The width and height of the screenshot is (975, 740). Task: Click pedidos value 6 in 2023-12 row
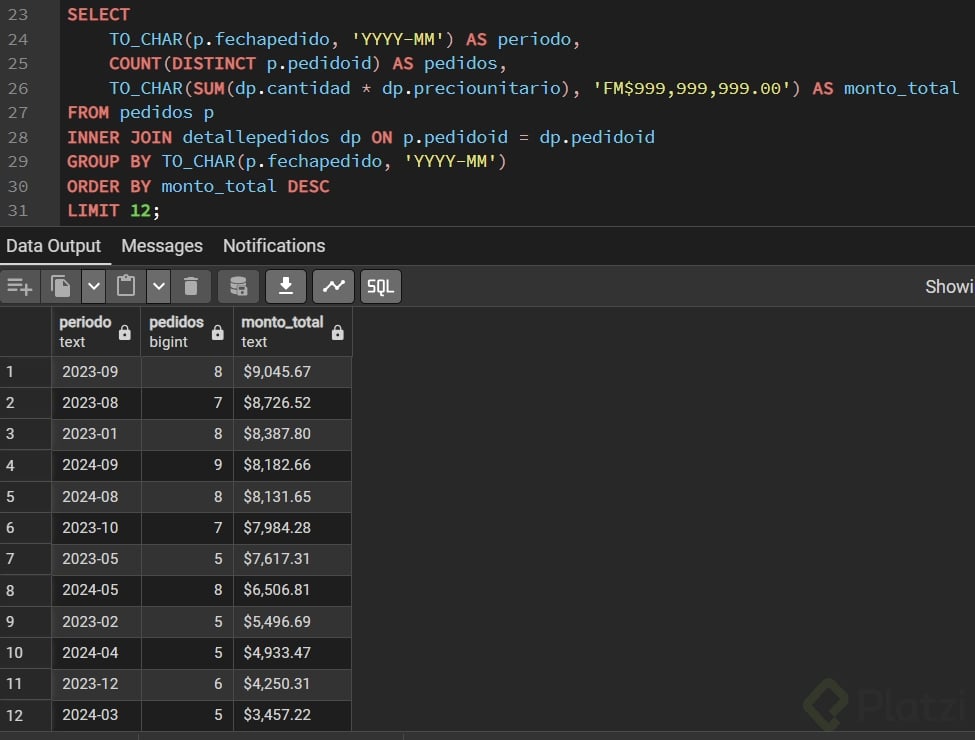(x=187, y=684)
